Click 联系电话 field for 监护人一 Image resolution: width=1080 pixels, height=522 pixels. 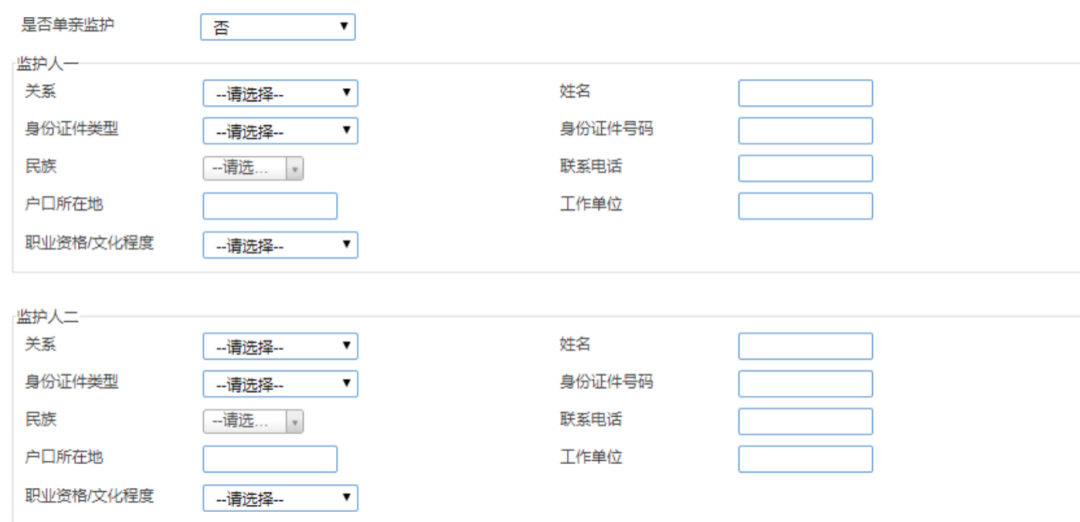[805, 168]
